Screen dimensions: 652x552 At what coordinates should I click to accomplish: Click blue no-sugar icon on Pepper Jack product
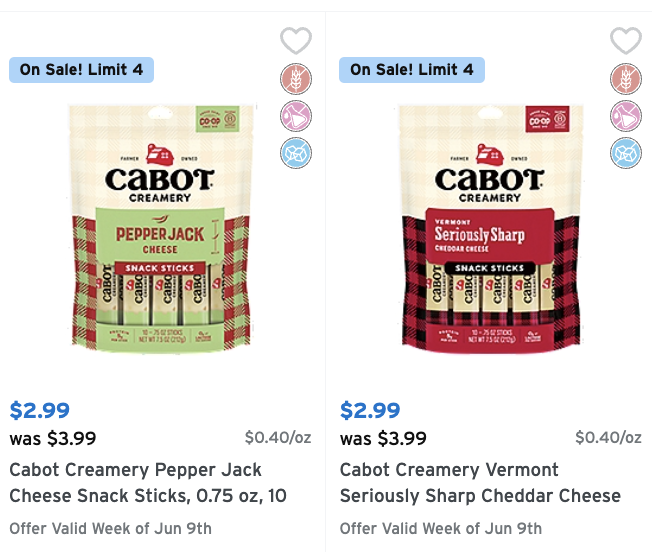[296, 153]
